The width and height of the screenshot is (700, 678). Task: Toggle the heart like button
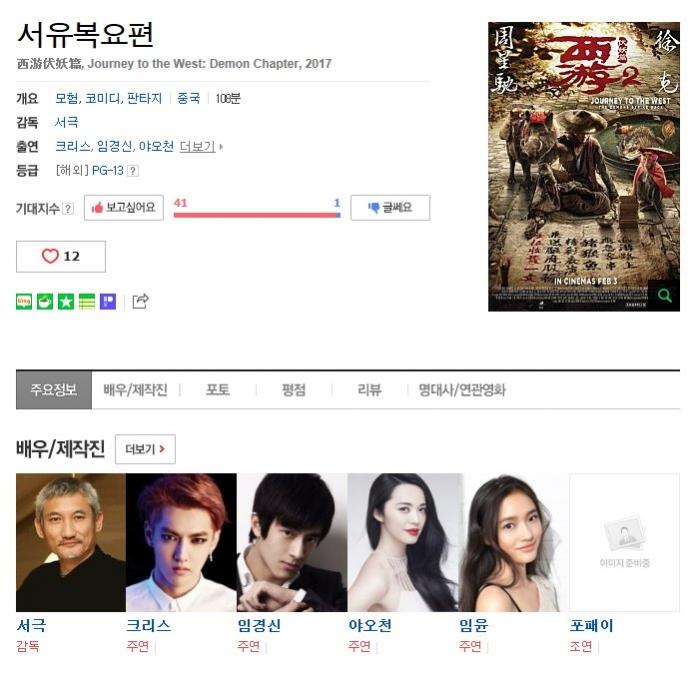coord(61,257)
